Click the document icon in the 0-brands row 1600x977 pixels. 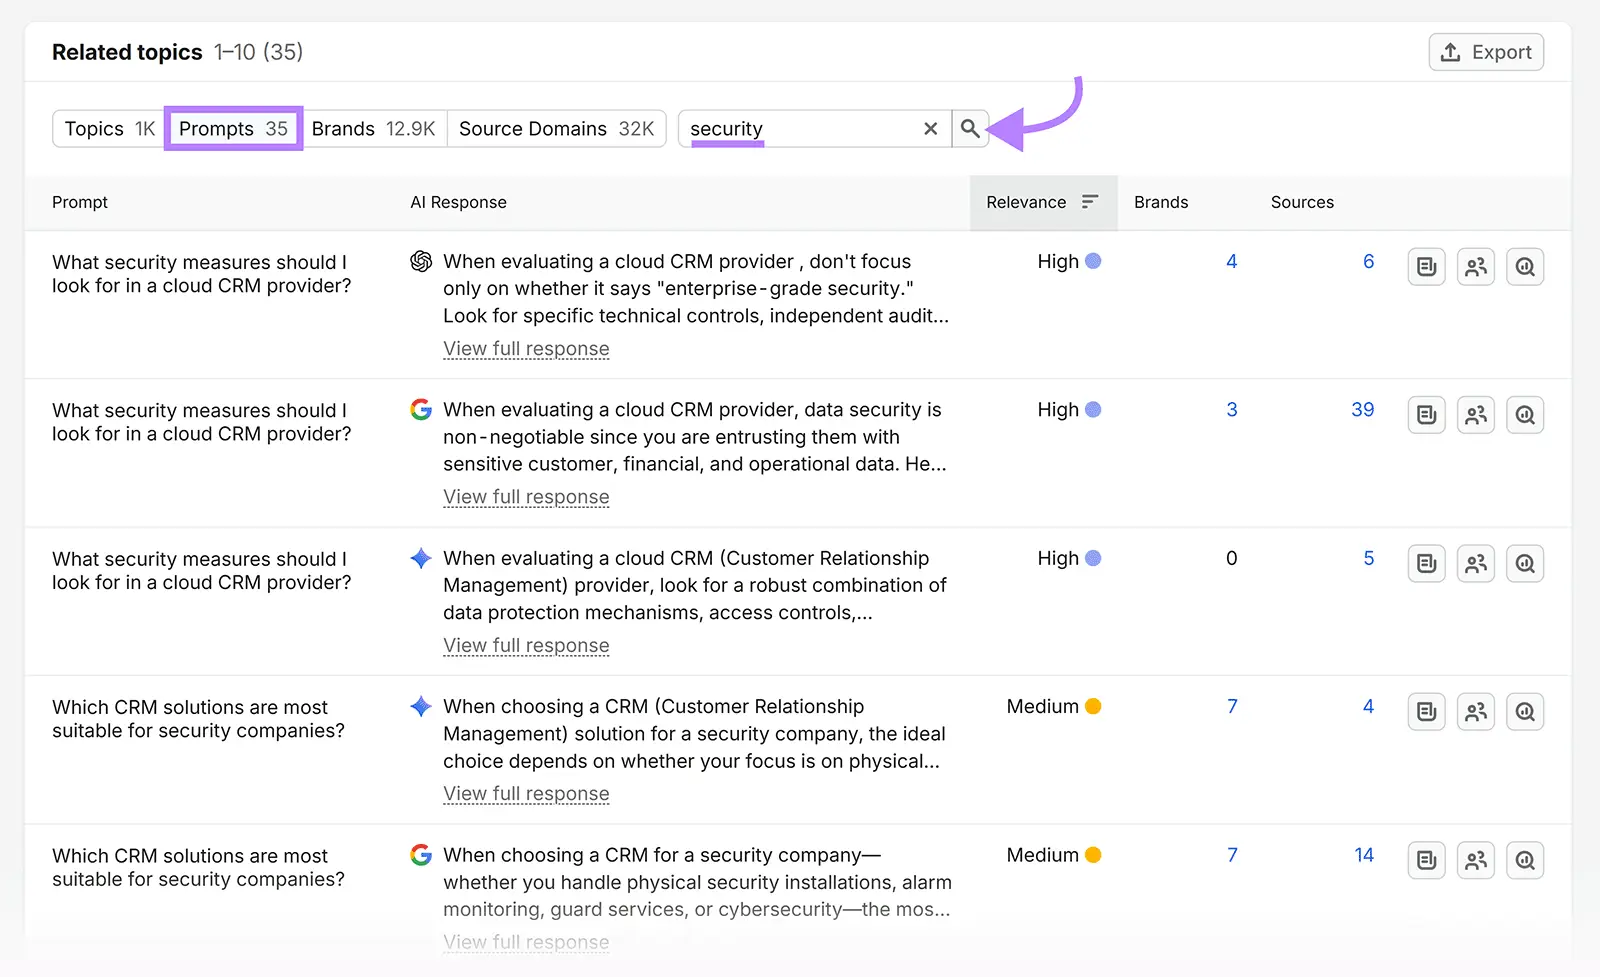1427,564
